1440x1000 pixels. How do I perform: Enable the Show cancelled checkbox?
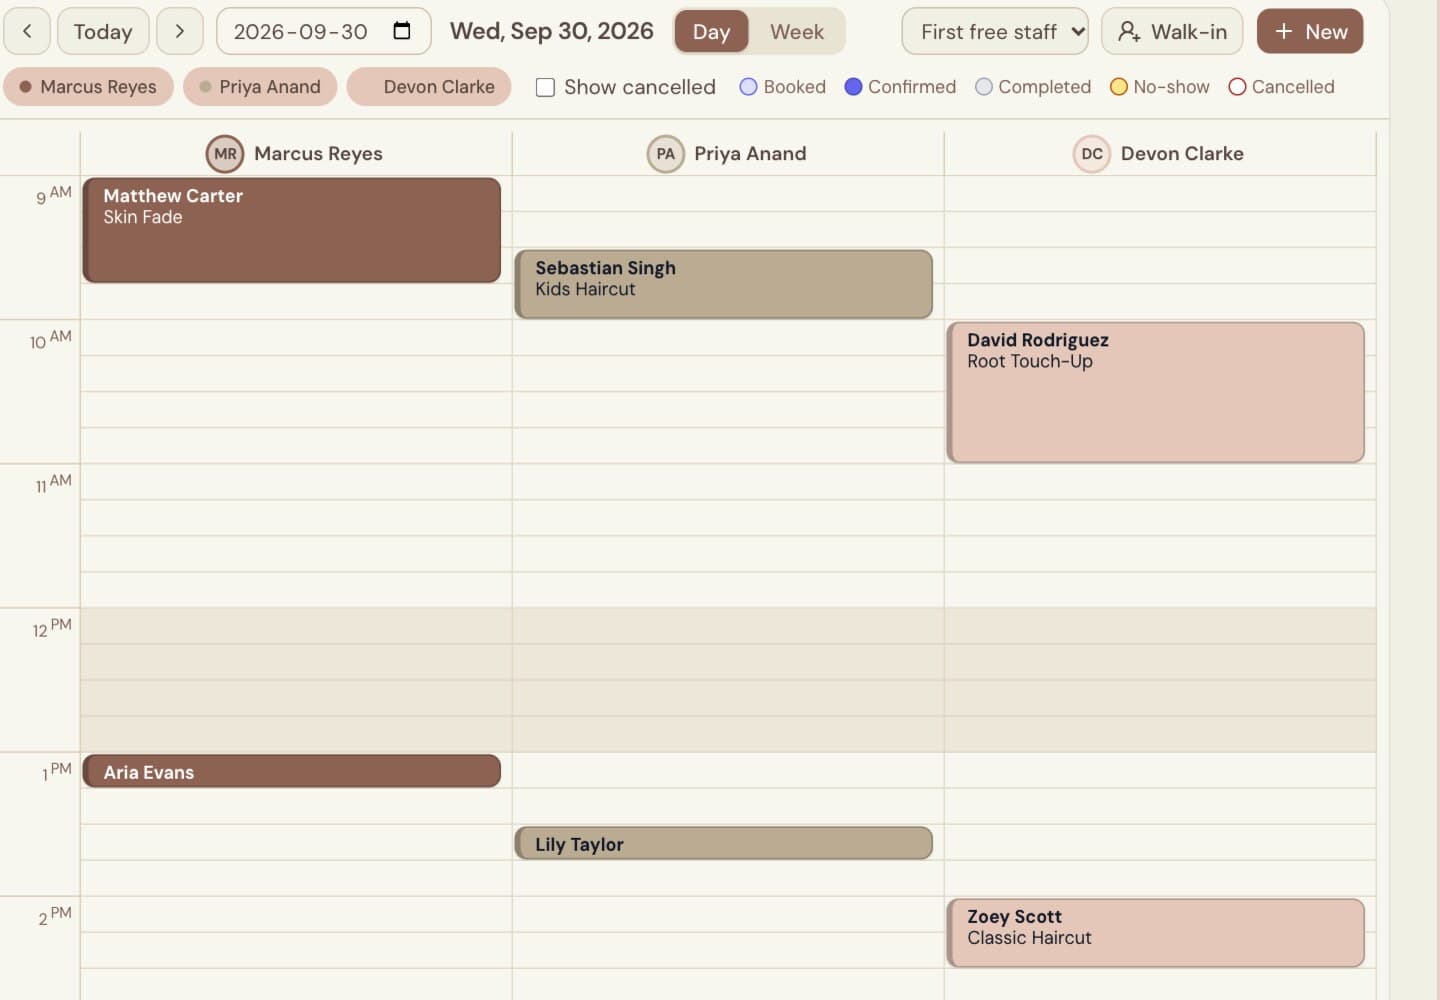pyautogui.click(x=545, y=87)
